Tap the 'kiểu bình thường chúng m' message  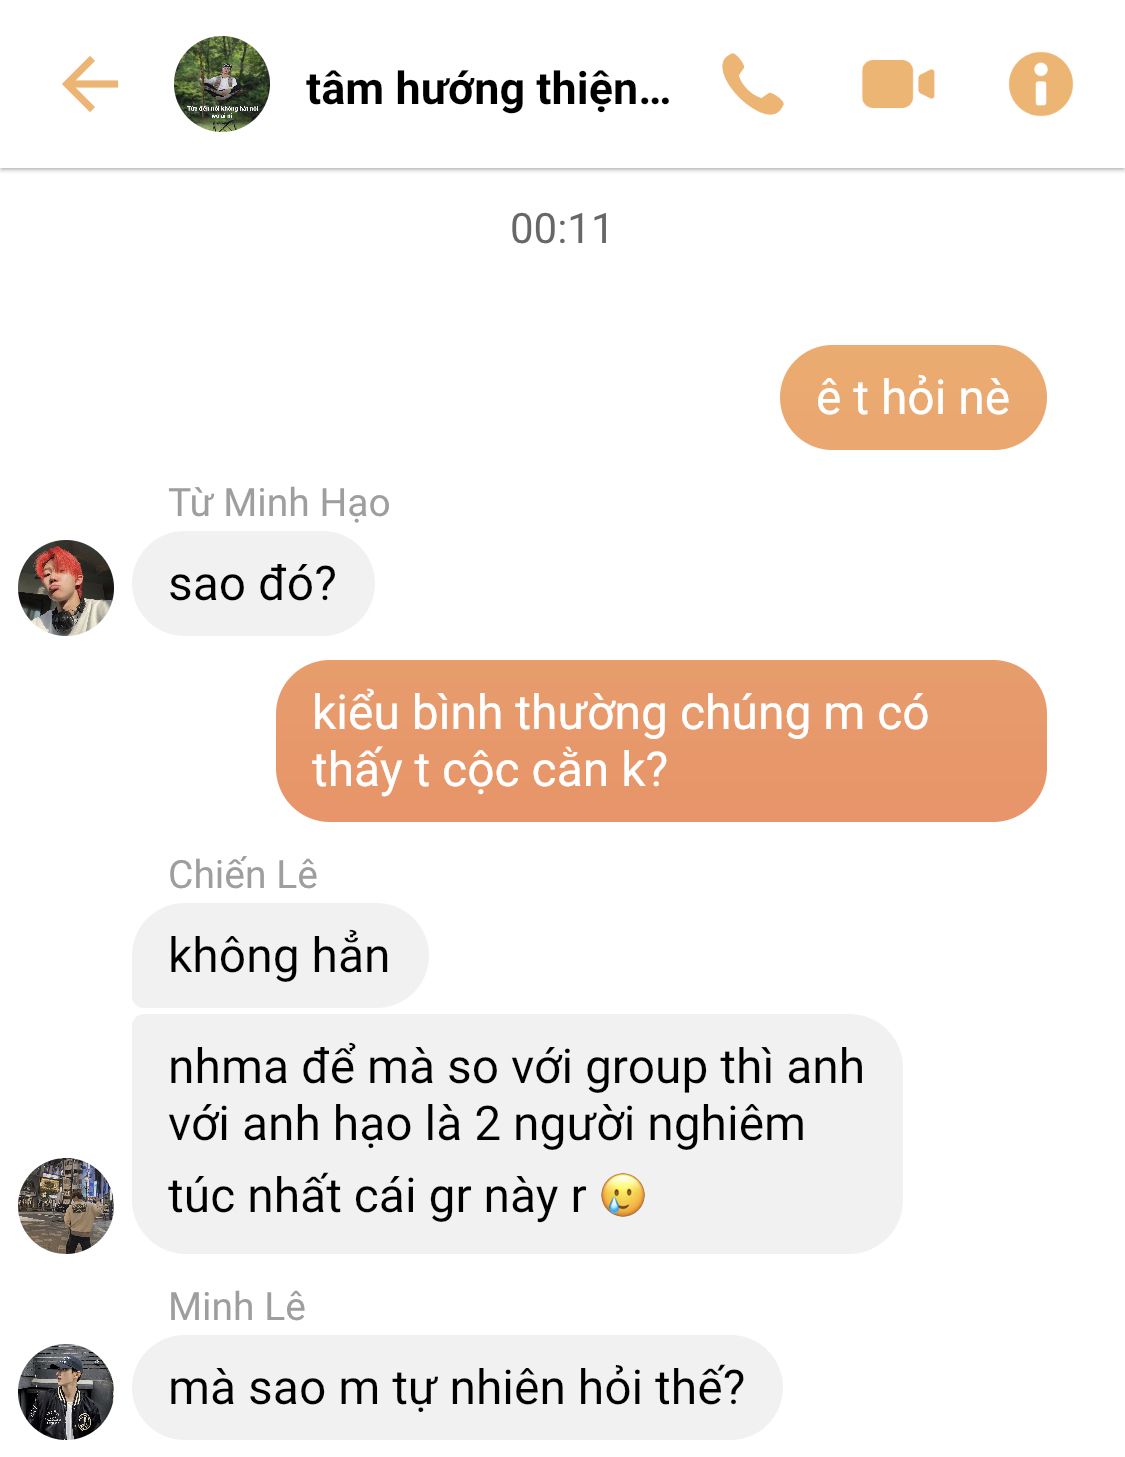(x=661, y=741)
